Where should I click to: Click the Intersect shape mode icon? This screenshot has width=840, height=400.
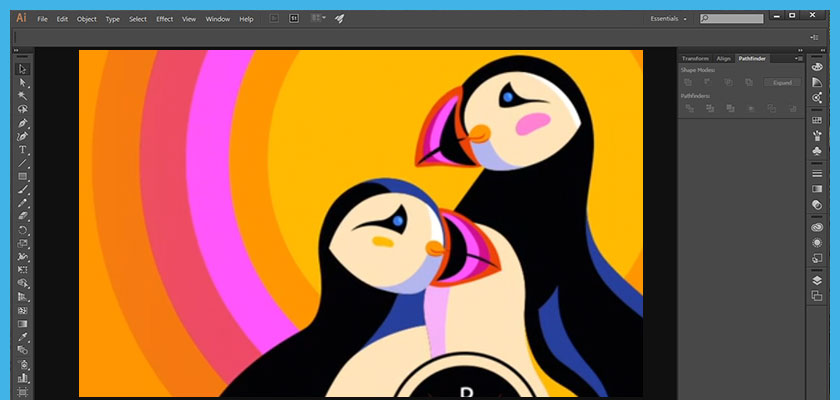click(x=728, y=82)
